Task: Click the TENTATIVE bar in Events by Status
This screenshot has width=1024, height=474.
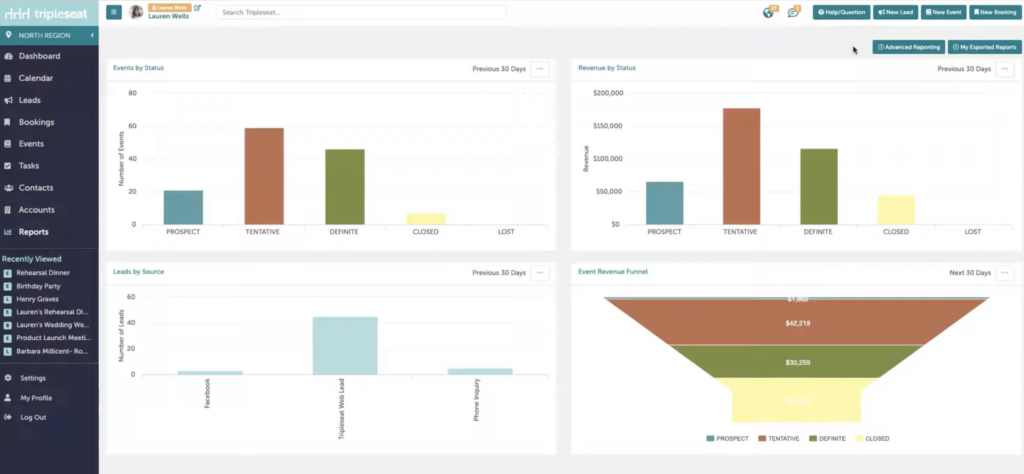Action: click(x=264, y=176)
